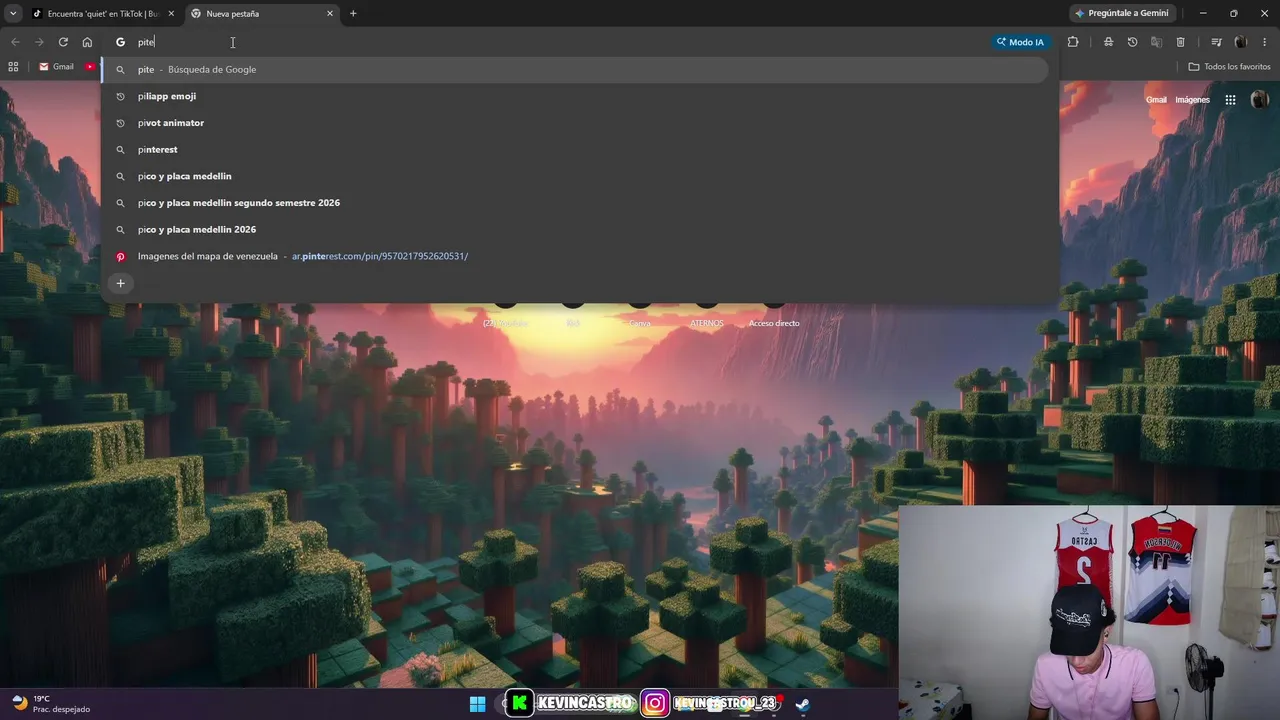Open the history clock extension icon
This screenshot has height=720, width=1280.
tap(1132, 42)
